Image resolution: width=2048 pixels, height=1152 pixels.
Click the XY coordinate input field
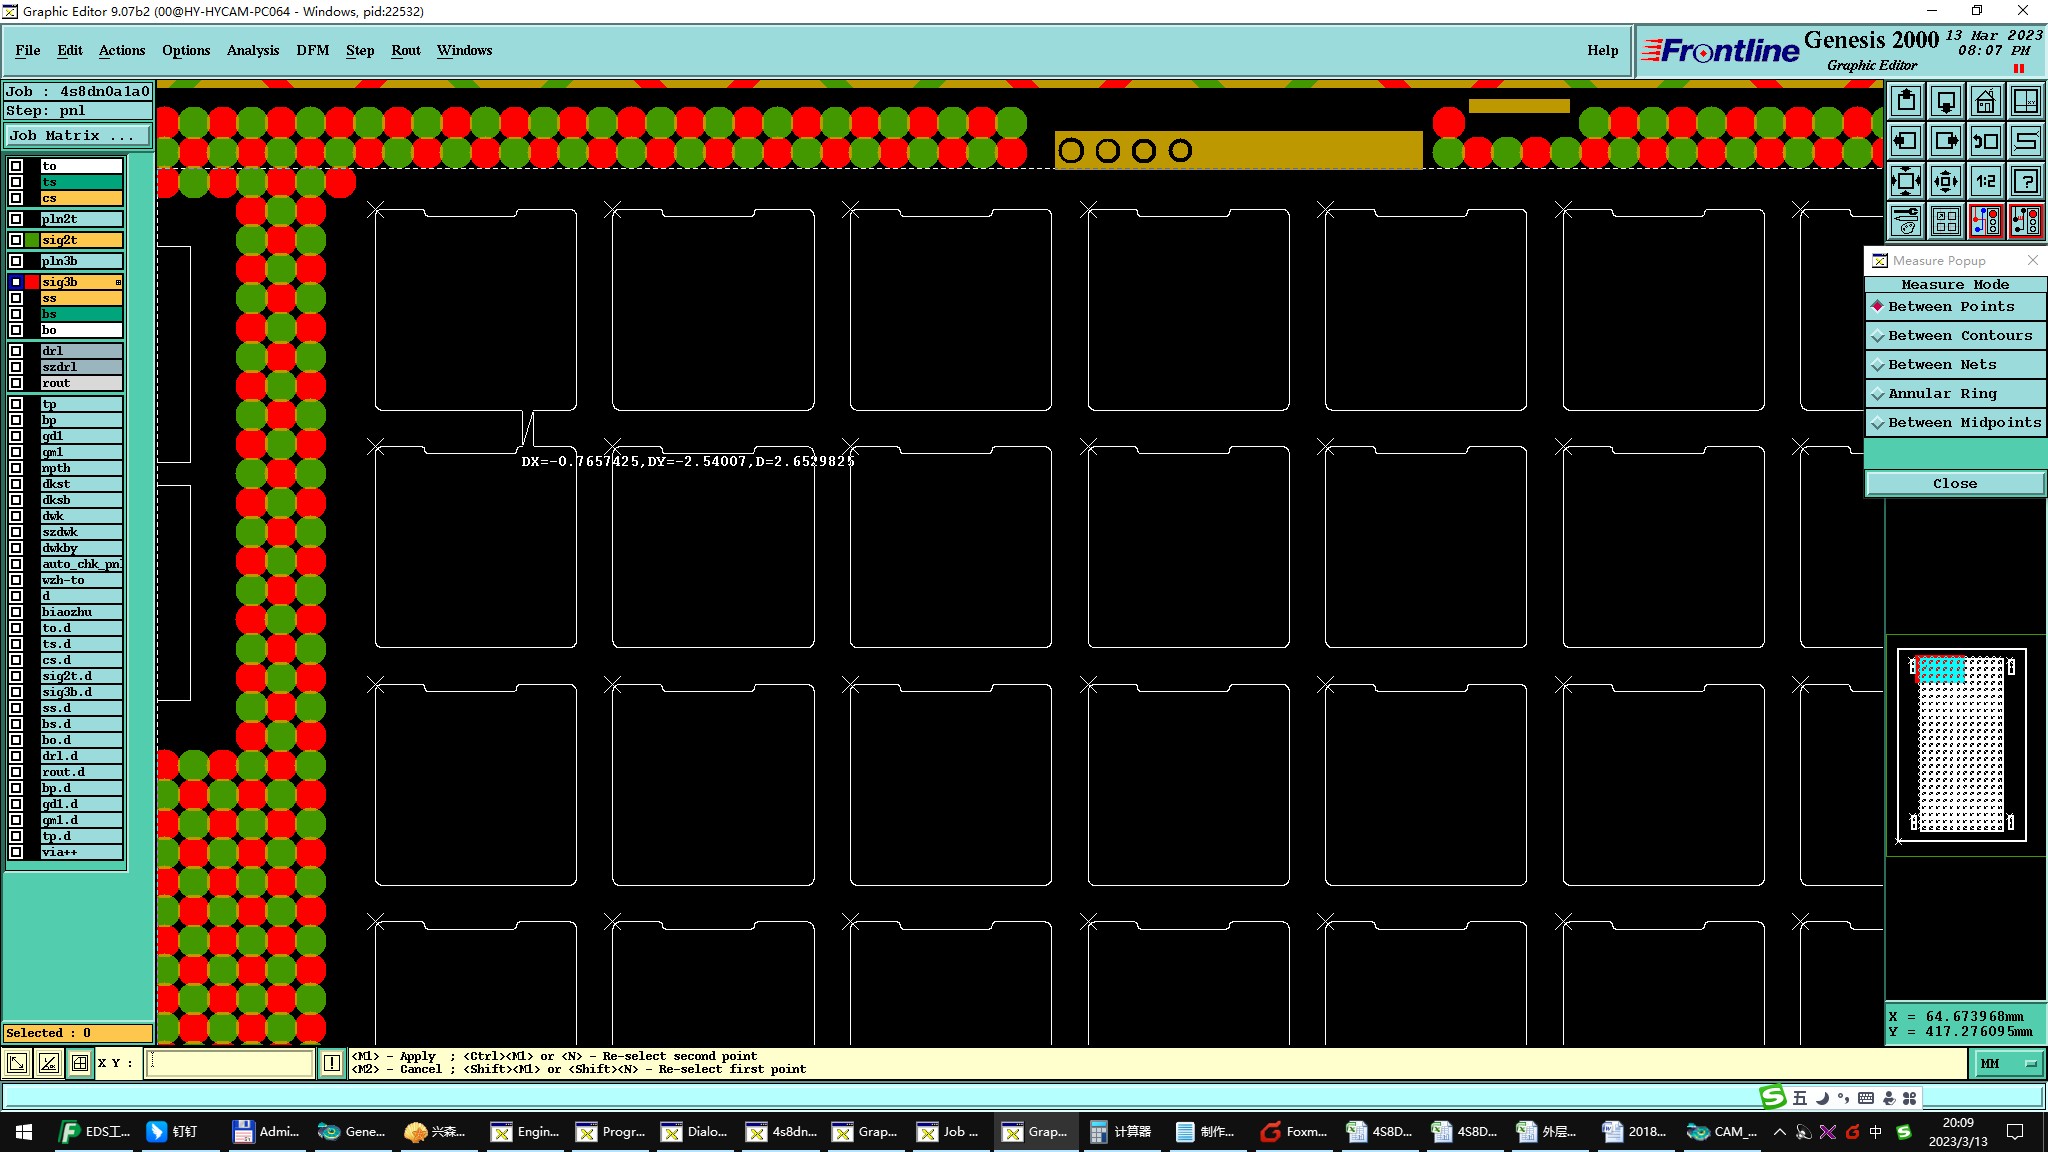pos(230,1063)
